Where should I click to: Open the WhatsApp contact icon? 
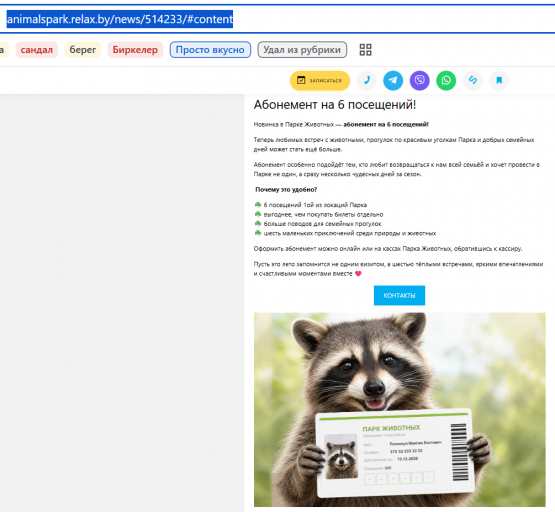pyautogui.click(x=446, y=81)
